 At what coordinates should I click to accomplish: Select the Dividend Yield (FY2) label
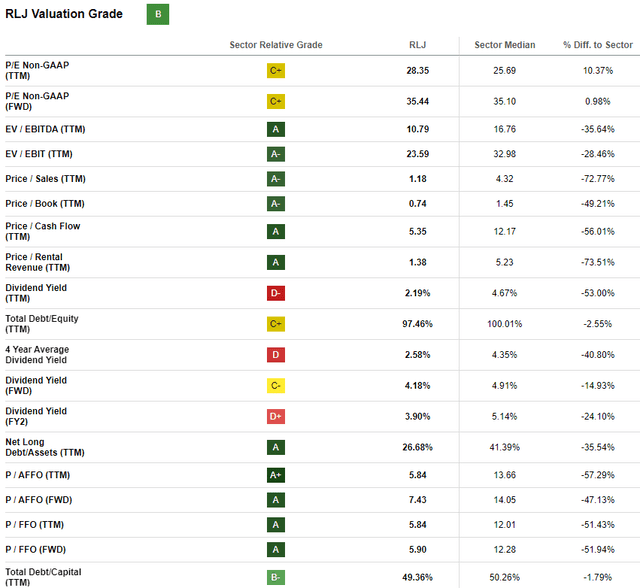pos(36,417)
